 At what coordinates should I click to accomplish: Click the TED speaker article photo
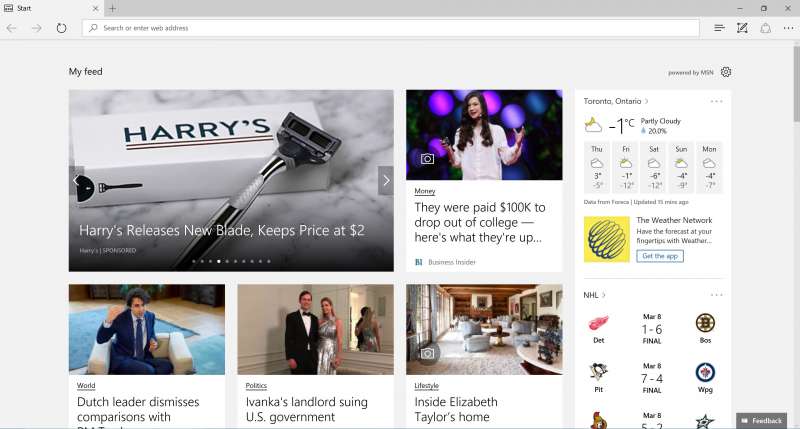point(484,135)
